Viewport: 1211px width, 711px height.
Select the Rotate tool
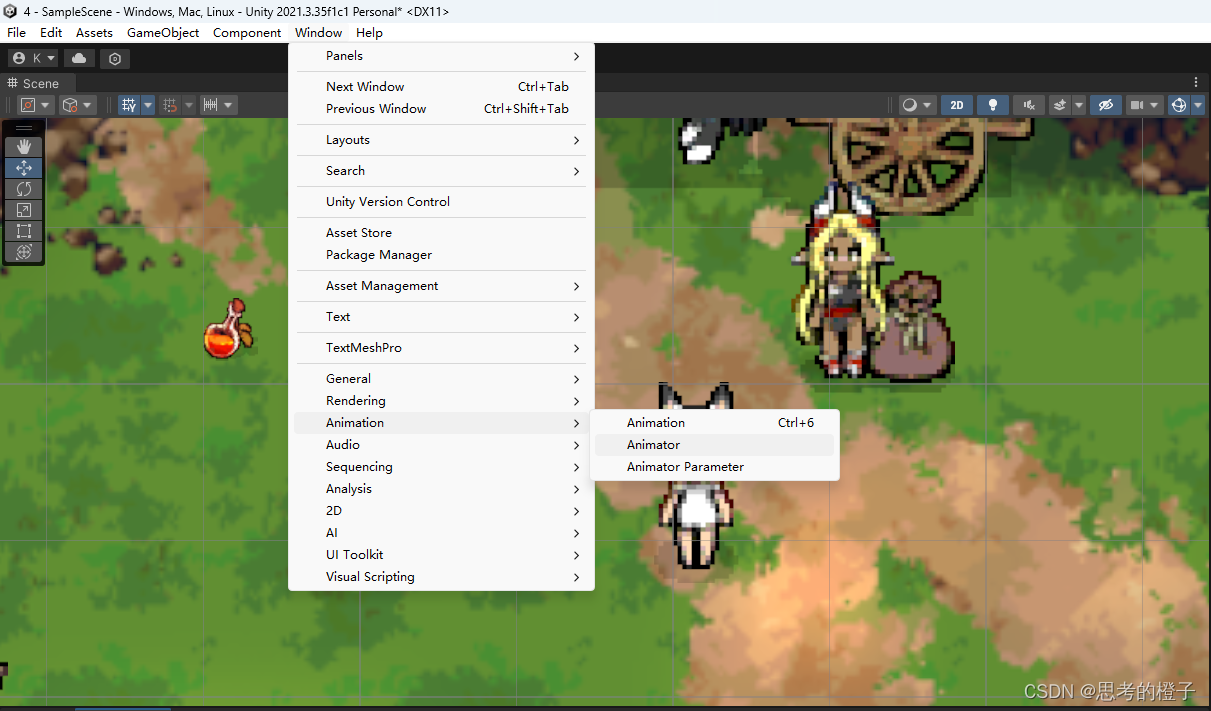[x=24, y=189]
